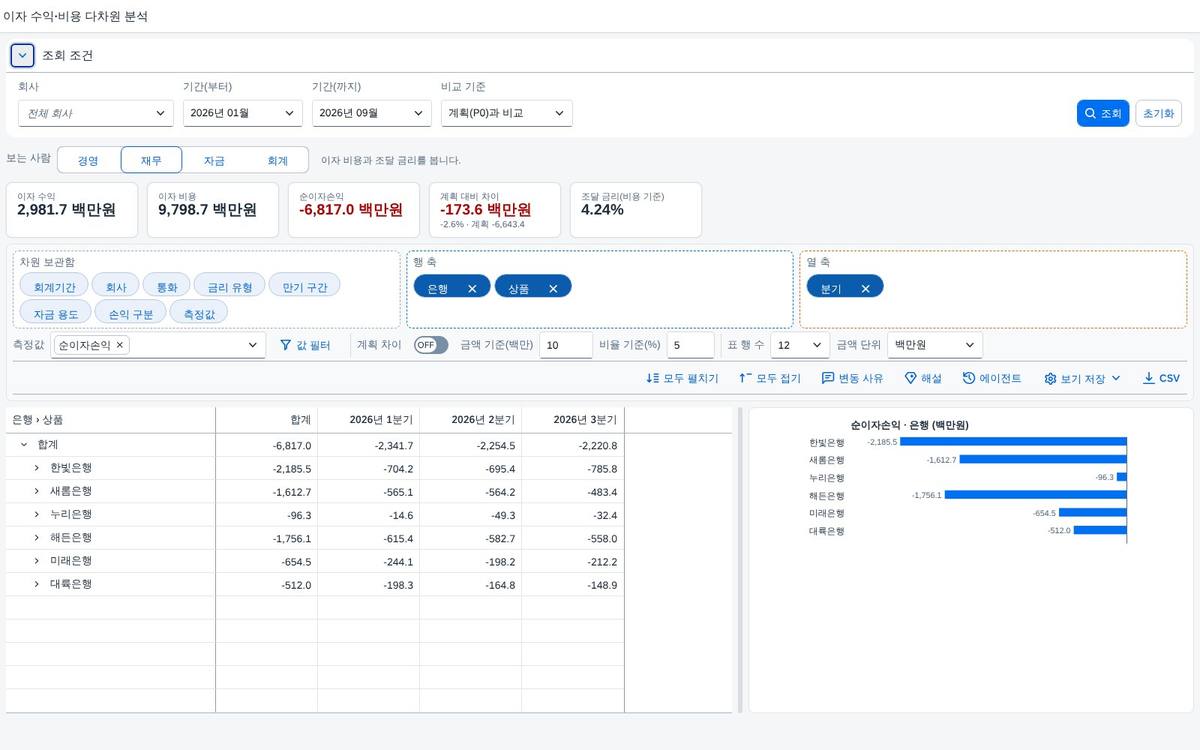The width and height of the screenshot is (1200, 750).
Task: Remove 분기 chip from column axis
Action: (x=866, y=288)
